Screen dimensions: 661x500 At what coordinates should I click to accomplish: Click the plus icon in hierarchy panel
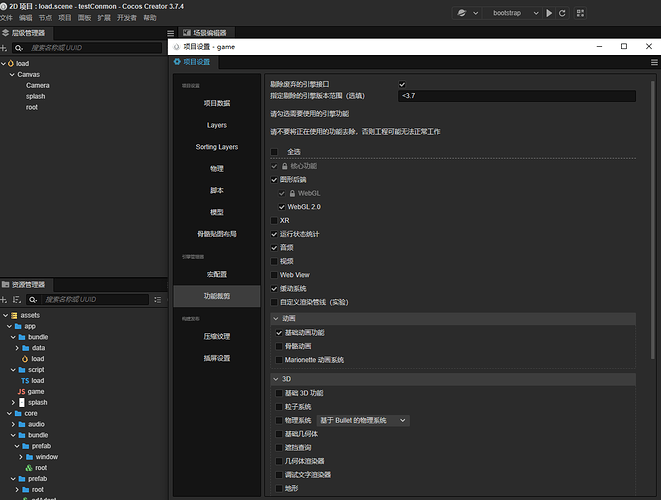pos(4,48)
